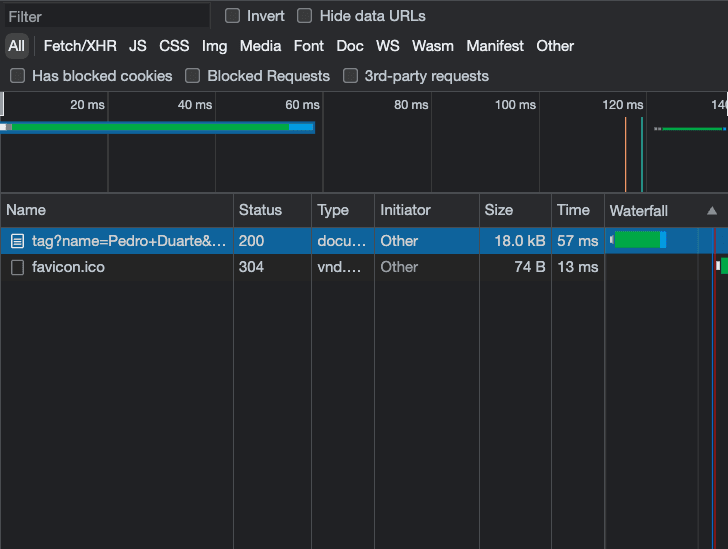
Task: Click in the Filter text field
Action: (x=105, y=16)
